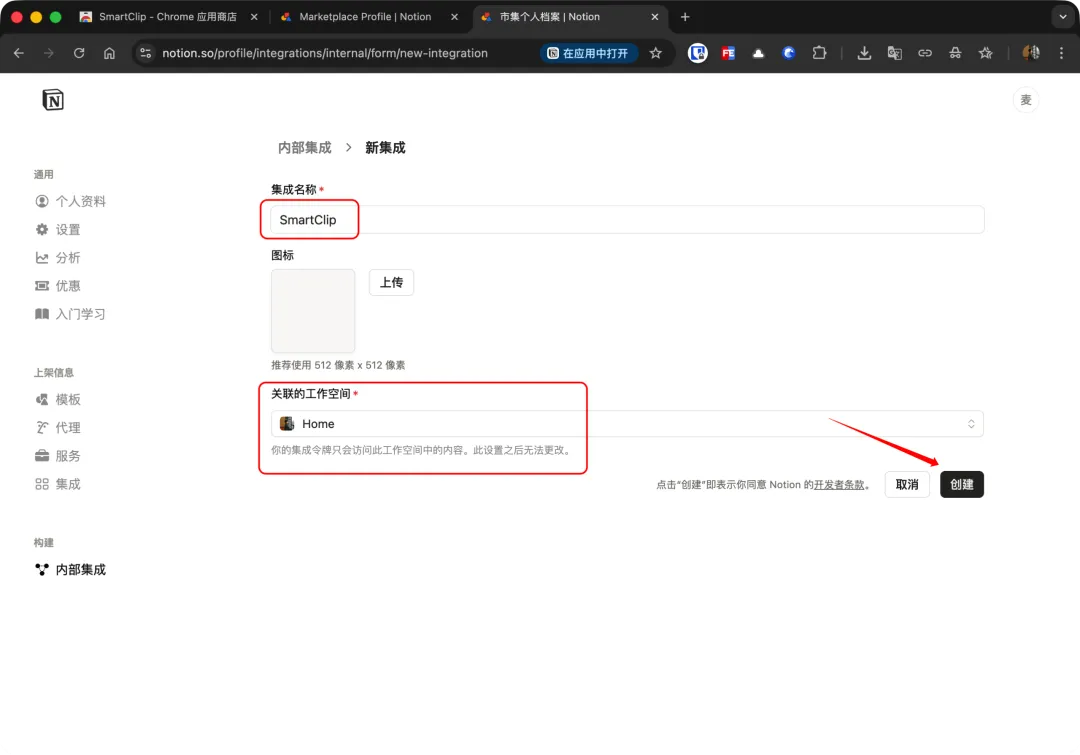The image size is (1080, 755).
Task: Click the star bookmarks extension icon
Action: point(986,53)
